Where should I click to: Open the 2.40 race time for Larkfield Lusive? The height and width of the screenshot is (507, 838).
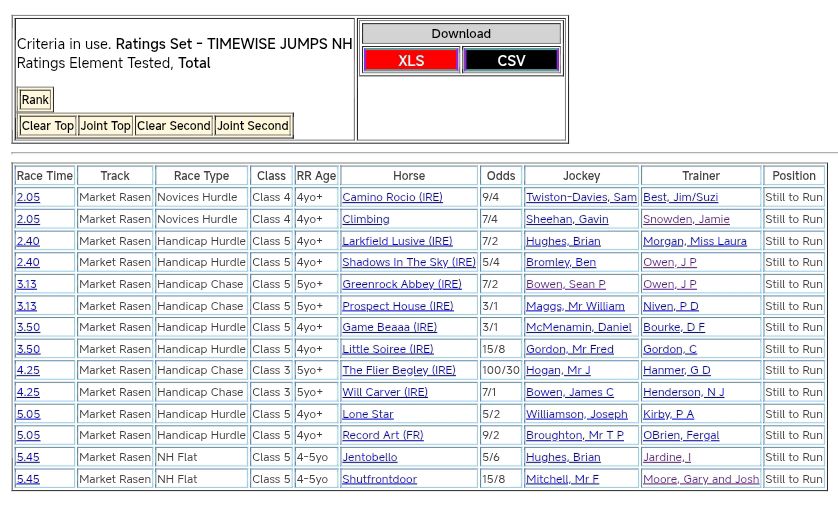click(x=28, y=241)
